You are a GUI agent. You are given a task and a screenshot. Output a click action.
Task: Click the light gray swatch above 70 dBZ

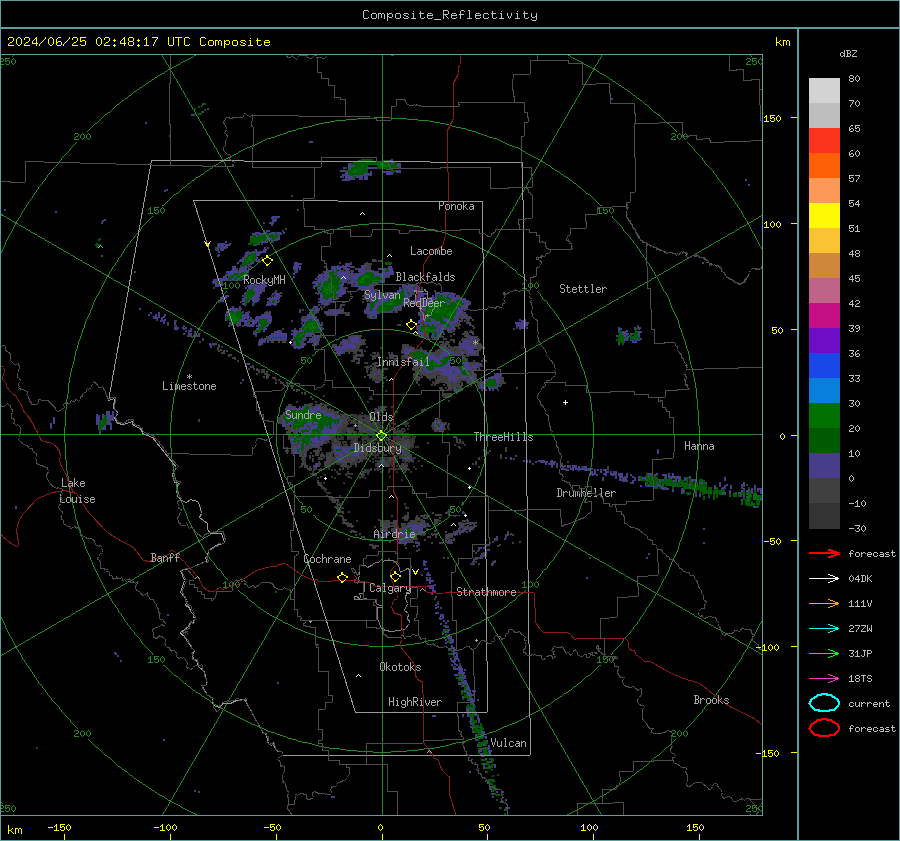click(x=824, y=91)
